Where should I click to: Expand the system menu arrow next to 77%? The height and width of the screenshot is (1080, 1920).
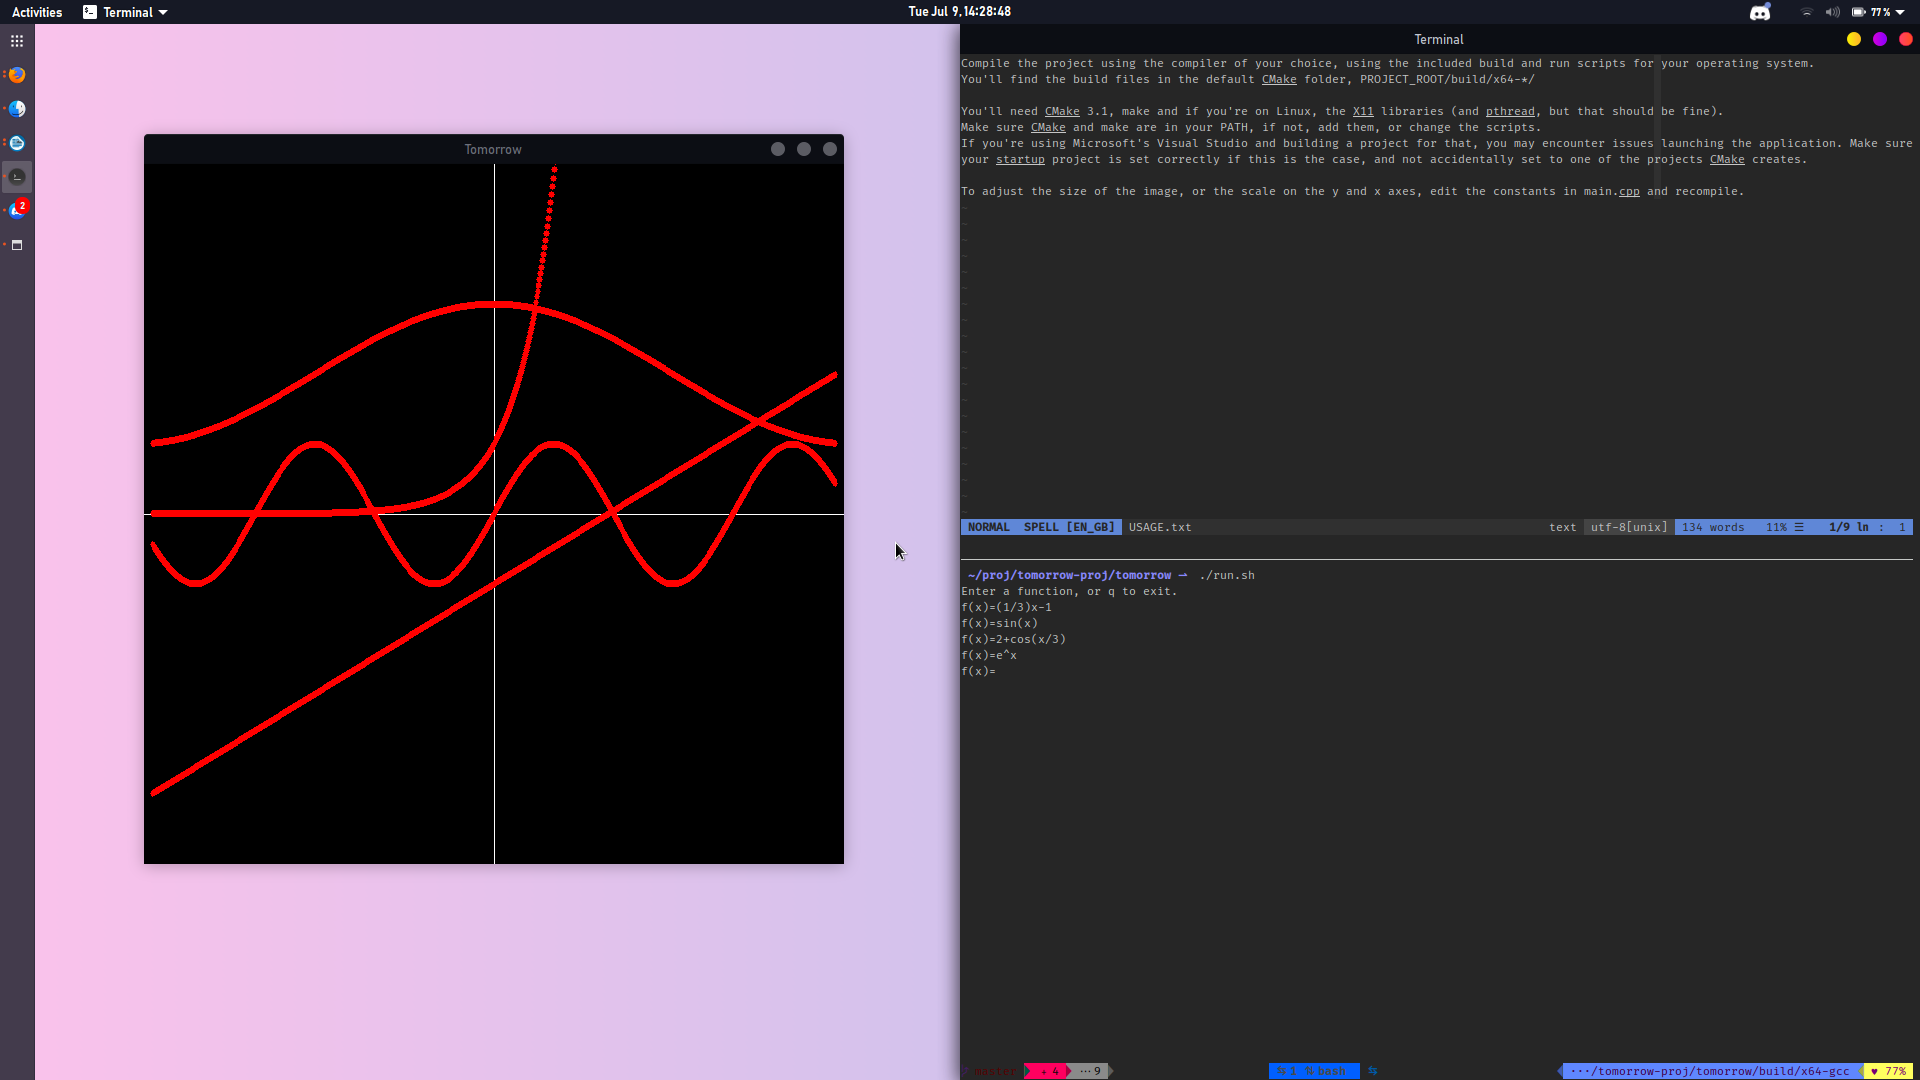pyautogui.click(x=1900, y=12)
